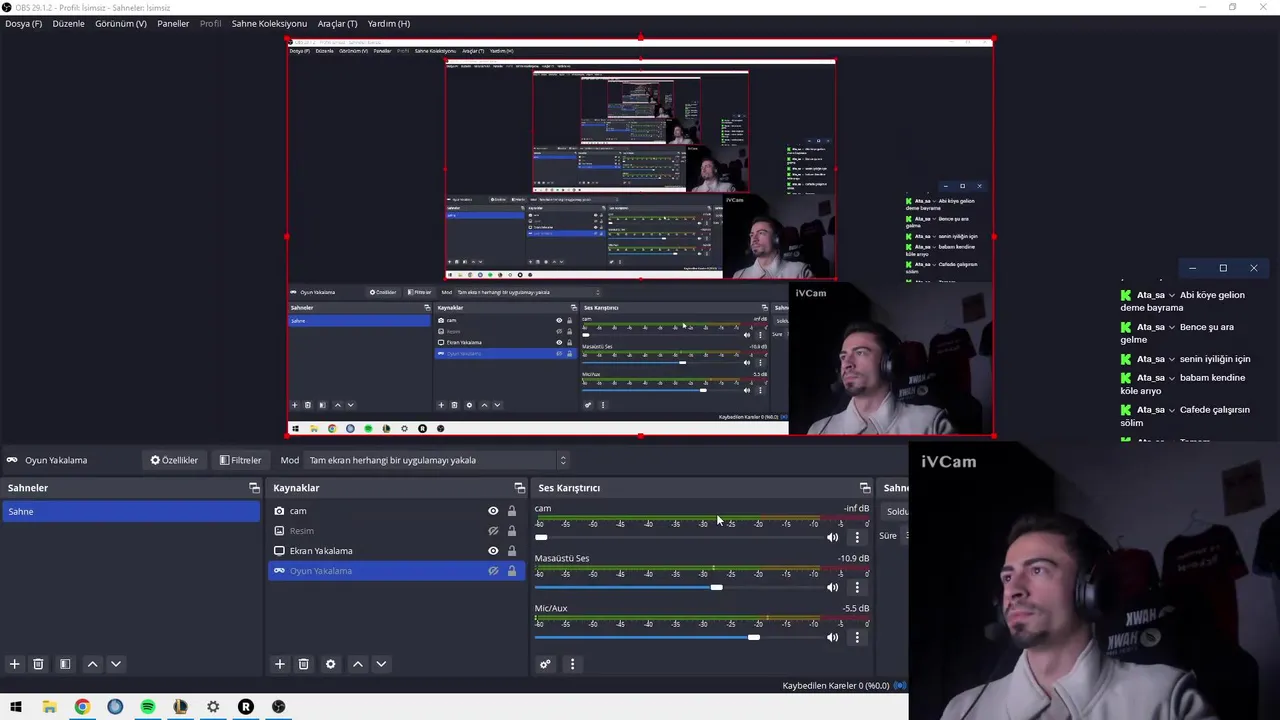Open the Araçlar (T) menu
This screenshot has width=1280, height=720.
[x=337, y=23]
